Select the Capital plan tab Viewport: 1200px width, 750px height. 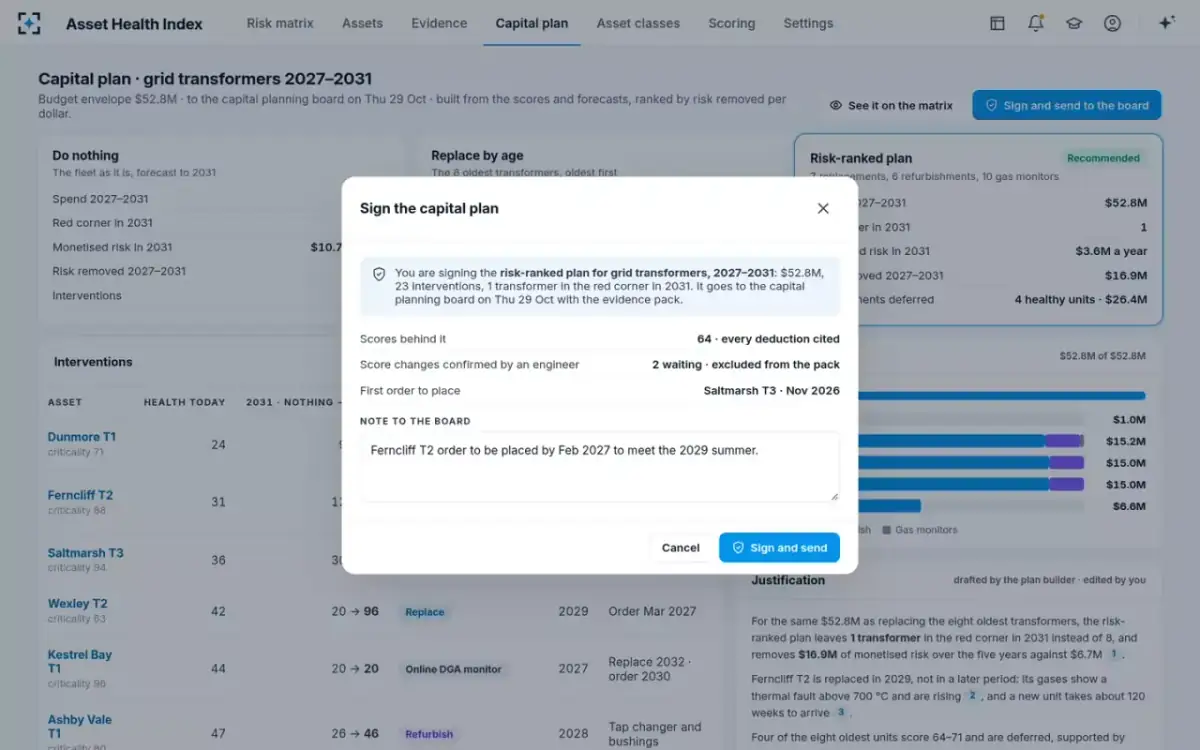tap(532, 23)
